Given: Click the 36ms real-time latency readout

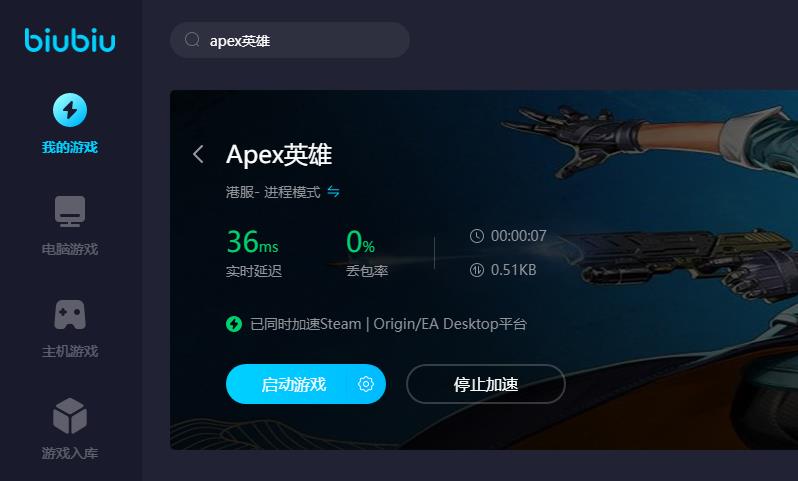Looking at the screenshot, I should pos(253,242).
